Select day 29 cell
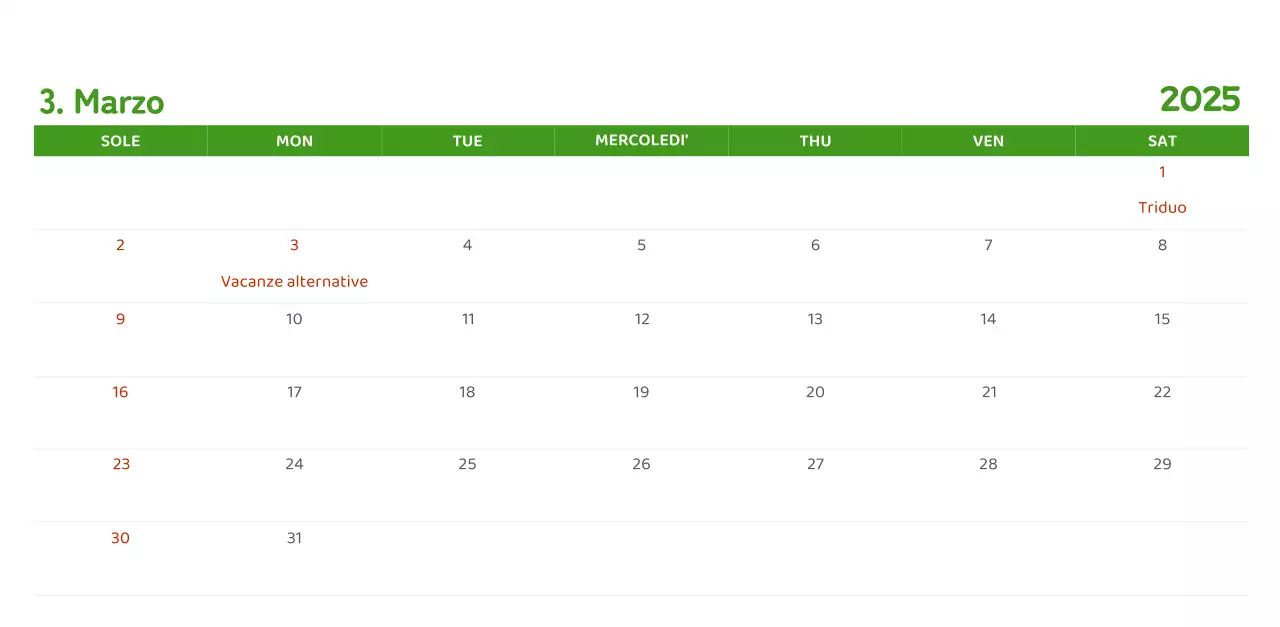The image size is (1280, 627). point(1162,464)
